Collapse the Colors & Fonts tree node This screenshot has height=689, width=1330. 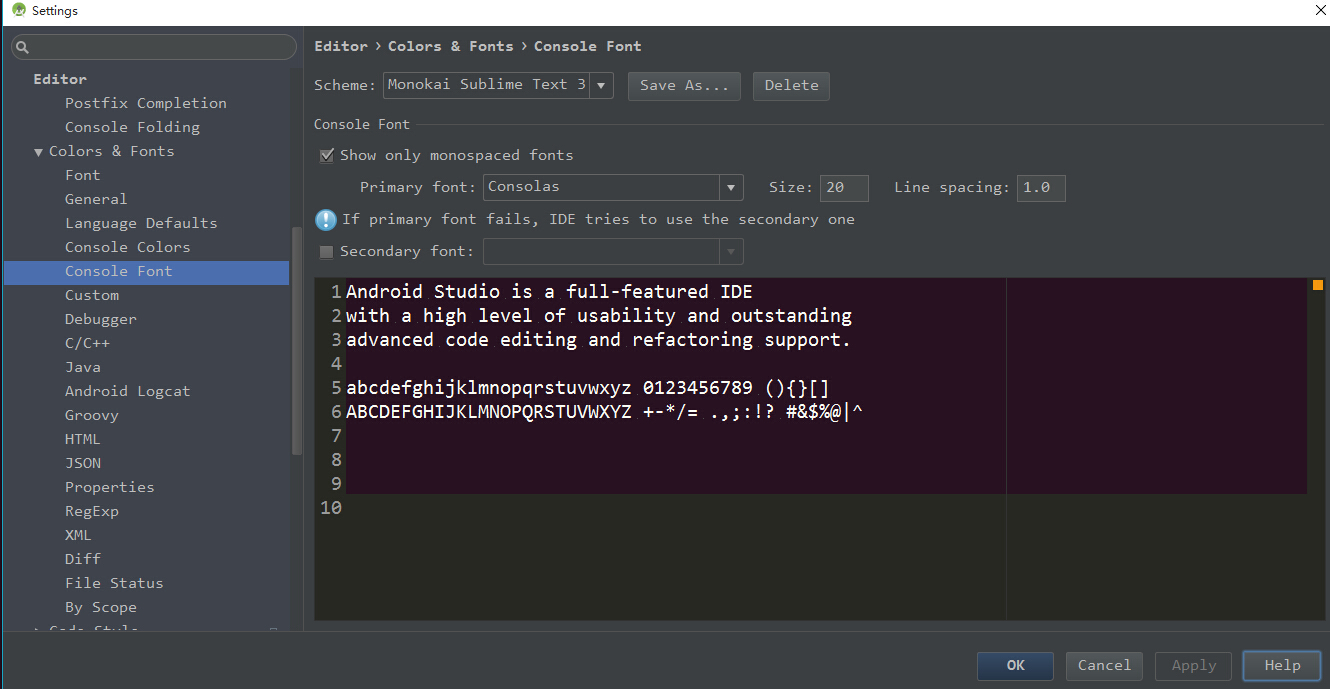click(38, 152)
